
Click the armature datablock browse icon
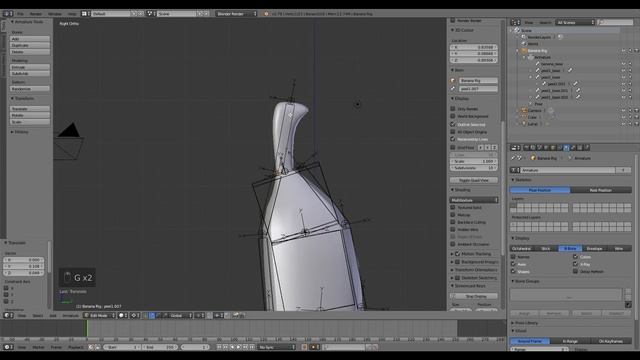[x=515, y=170]
